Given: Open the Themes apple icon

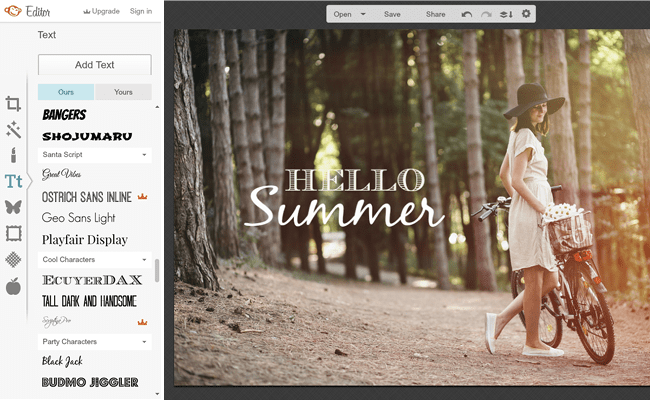Looking at the screenshot, I should (x=13, y=286).
